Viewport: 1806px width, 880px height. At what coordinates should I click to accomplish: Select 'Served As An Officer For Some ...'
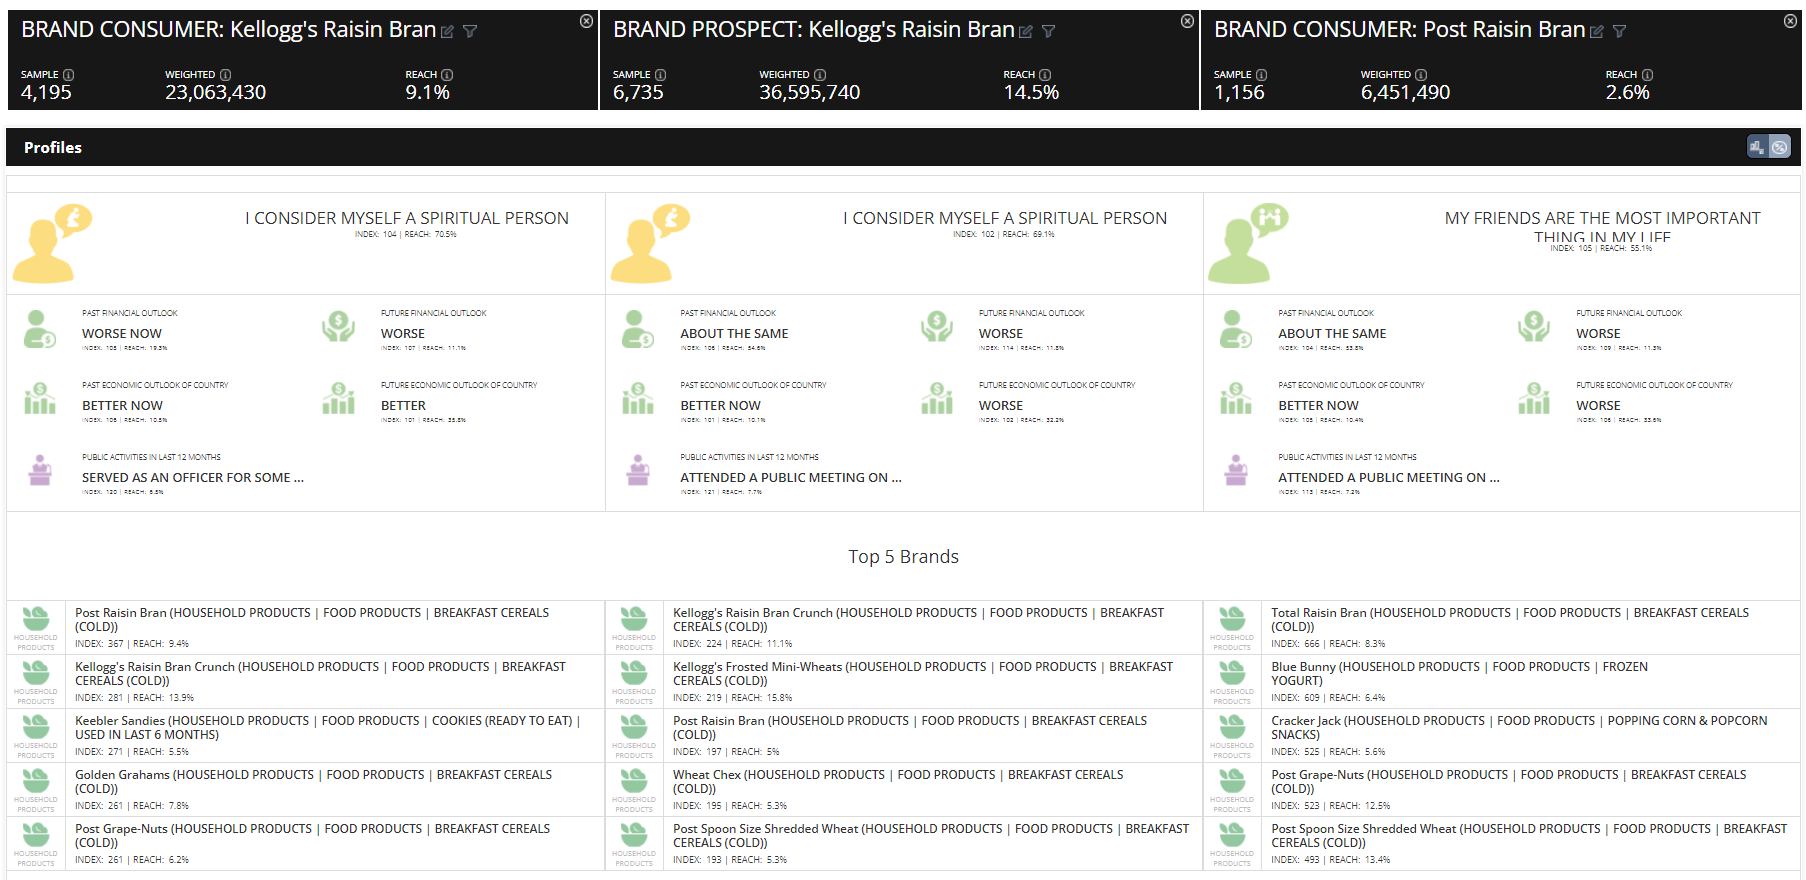click(193, 478)
